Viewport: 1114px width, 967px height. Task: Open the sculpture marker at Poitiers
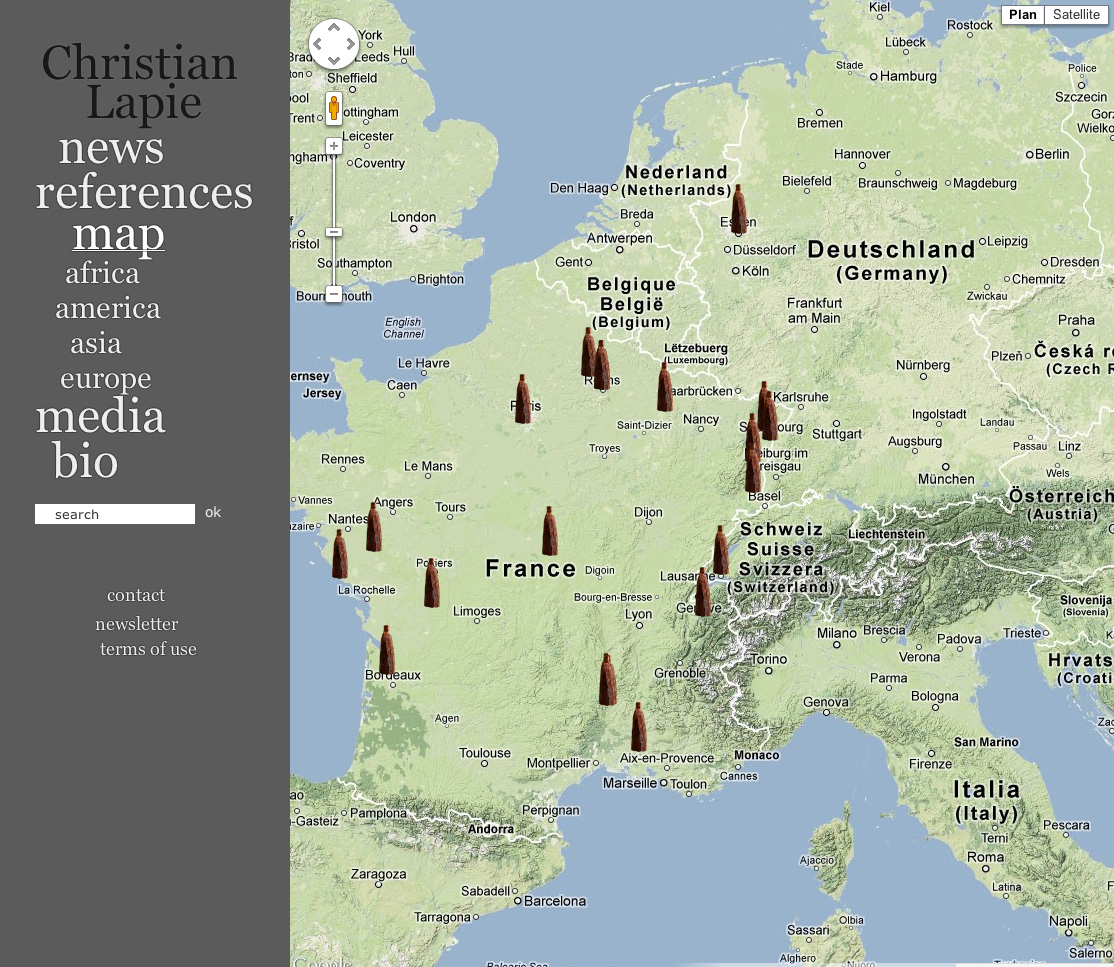(x=431, y=583)
